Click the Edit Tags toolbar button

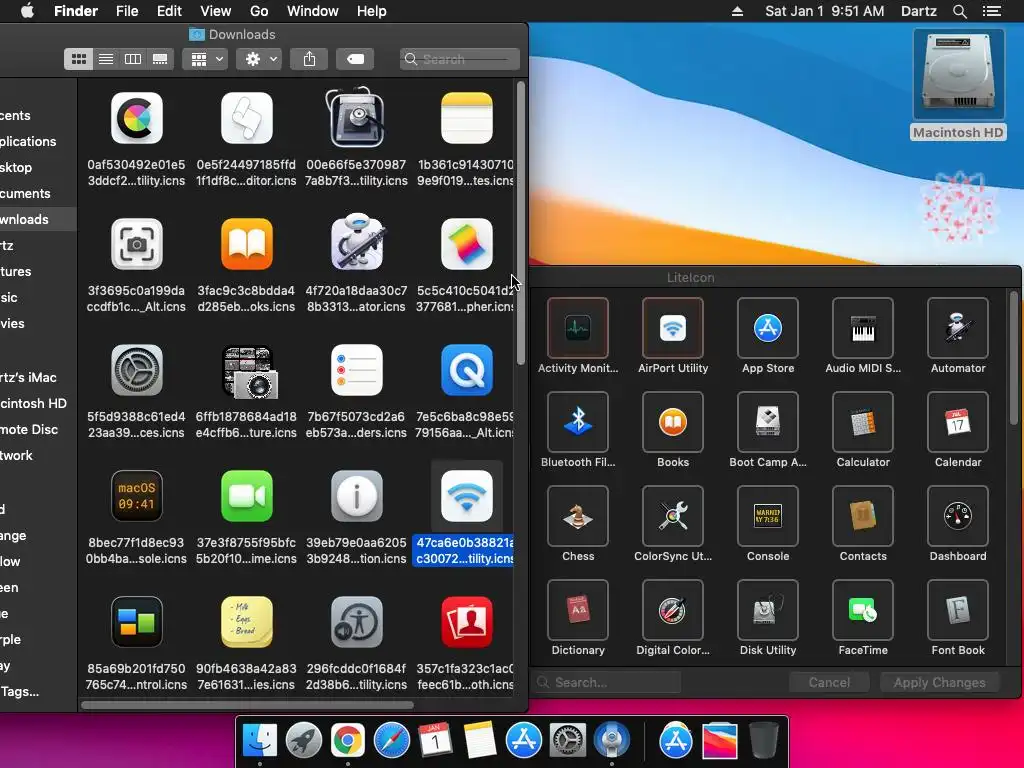[355, 59]
